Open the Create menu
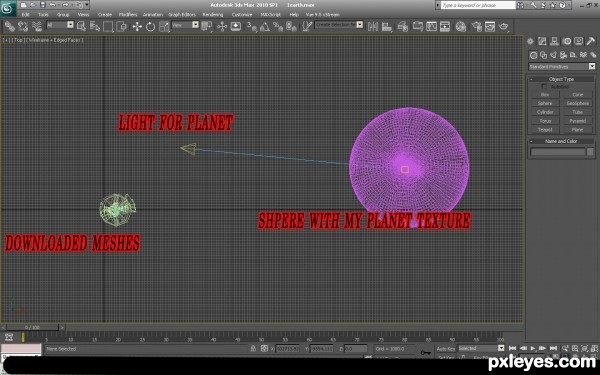600x375 pixels. 104,15
